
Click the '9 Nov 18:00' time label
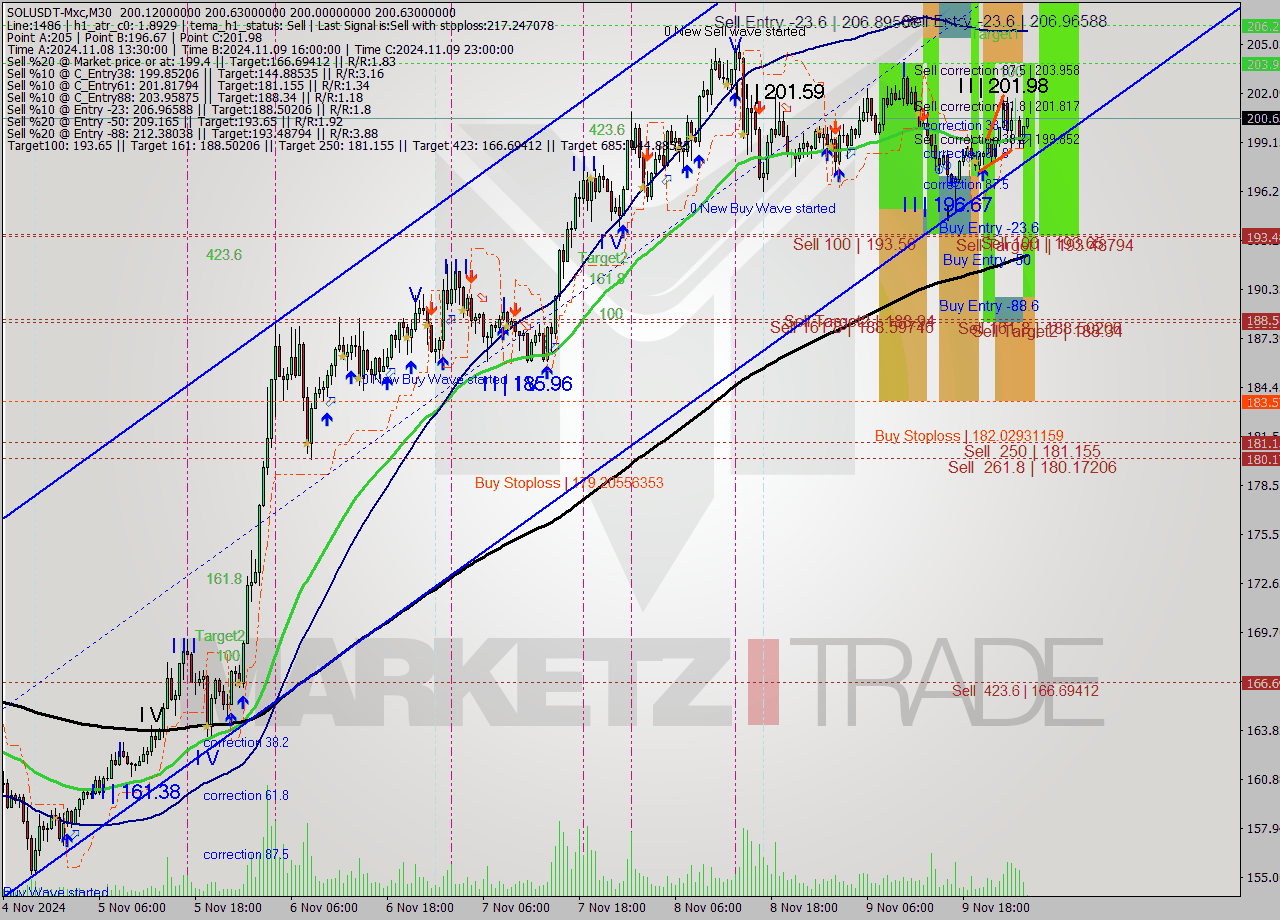[x=995, y=908]
